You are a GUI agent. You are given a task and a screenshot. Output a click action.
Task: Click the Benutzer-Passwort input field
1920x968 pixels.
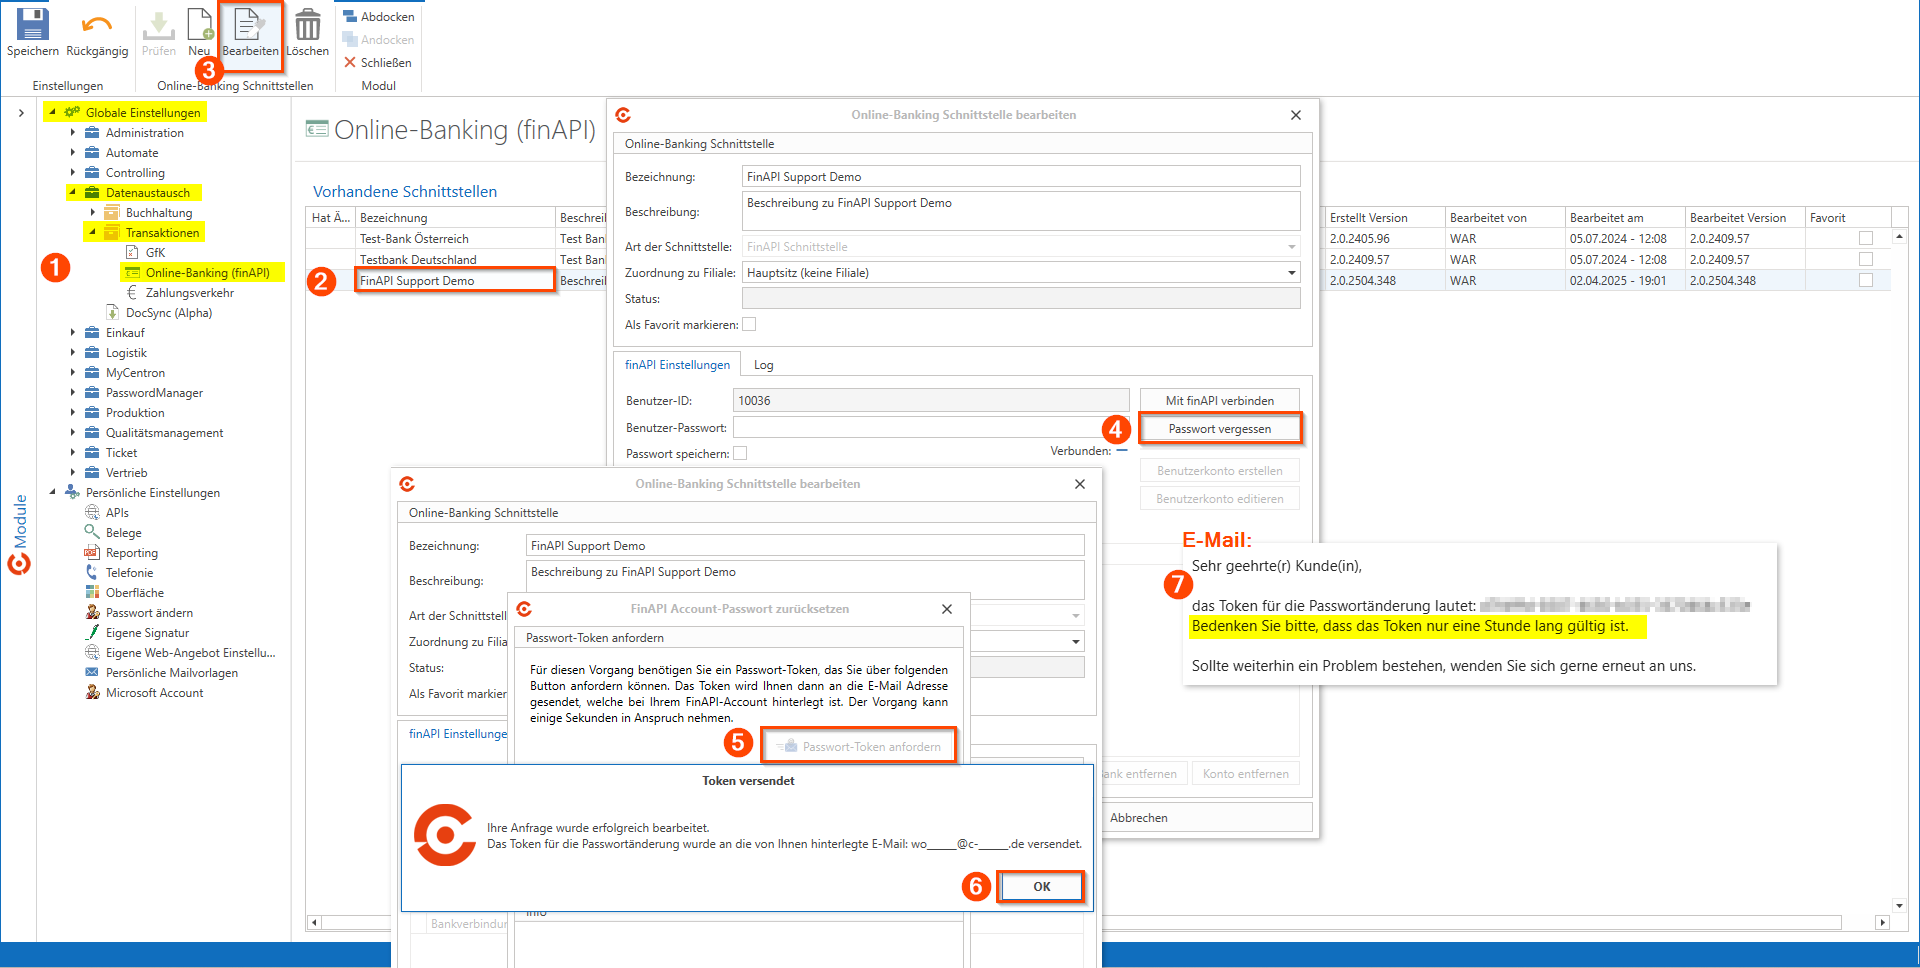point(930,428)
